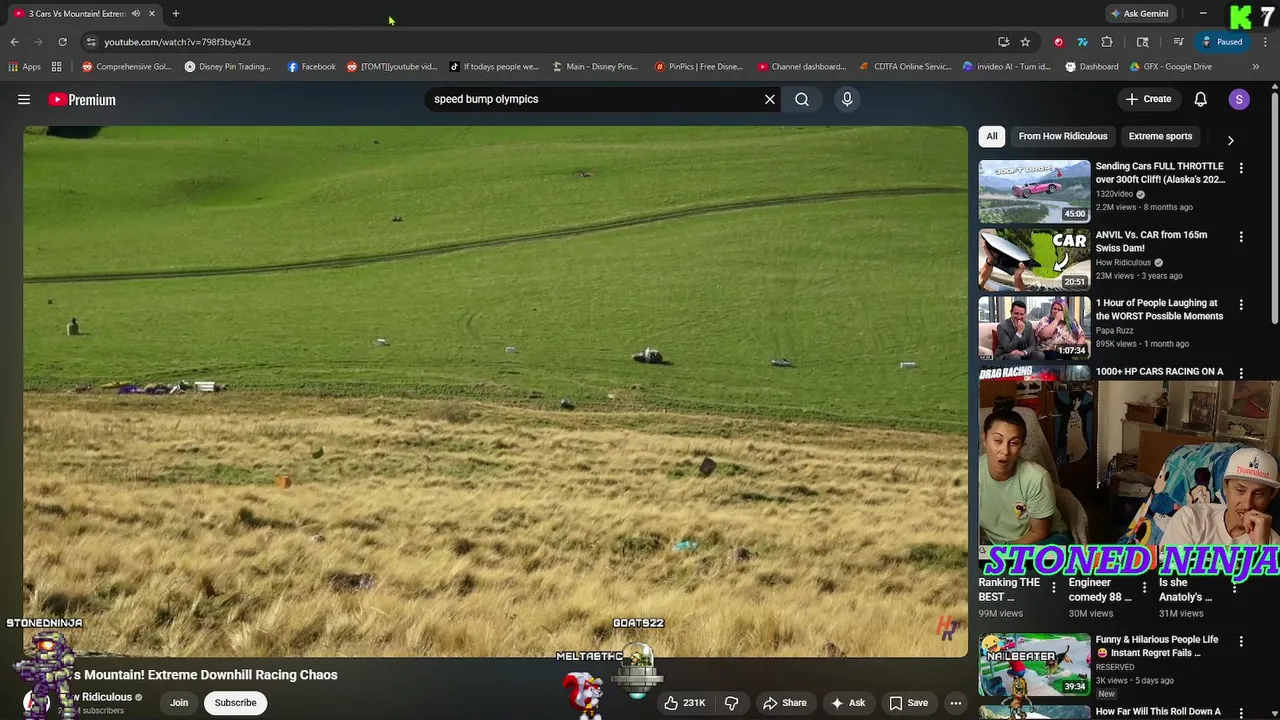Clear the search box text
Image resolution: width=1280 pixels, height=720 pixels.
click(770, 99)
